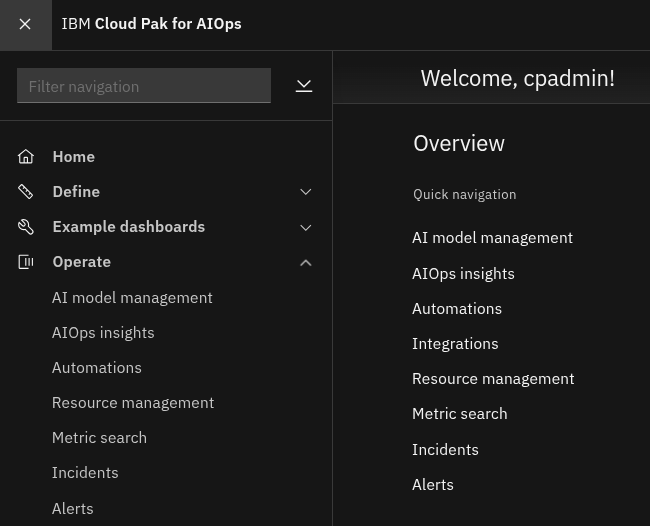Follow the Integrations quick navigation link
The height and width of the screenshot is (526, 650).
click(x=455, y=344)
